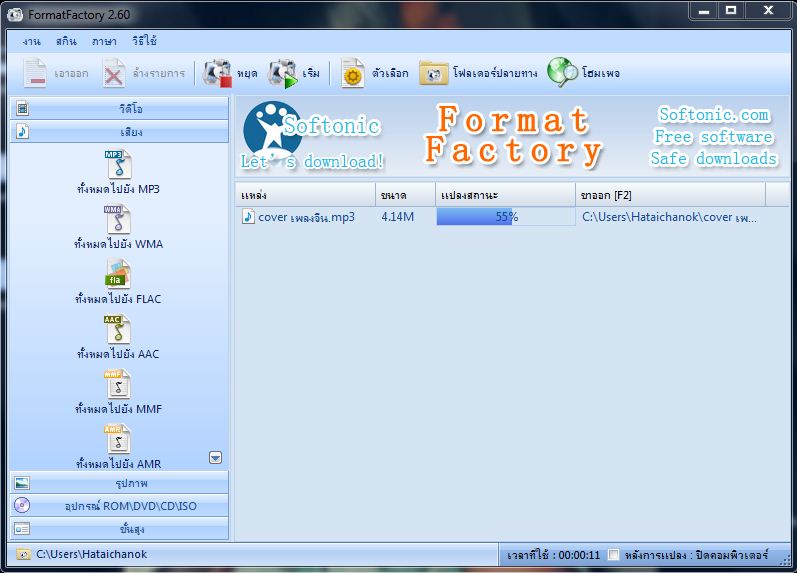Expand the ROM\DVD\CD\ISO device section
Image resolution: width=797 pixels, height=573 pixels.
point(119,506)
